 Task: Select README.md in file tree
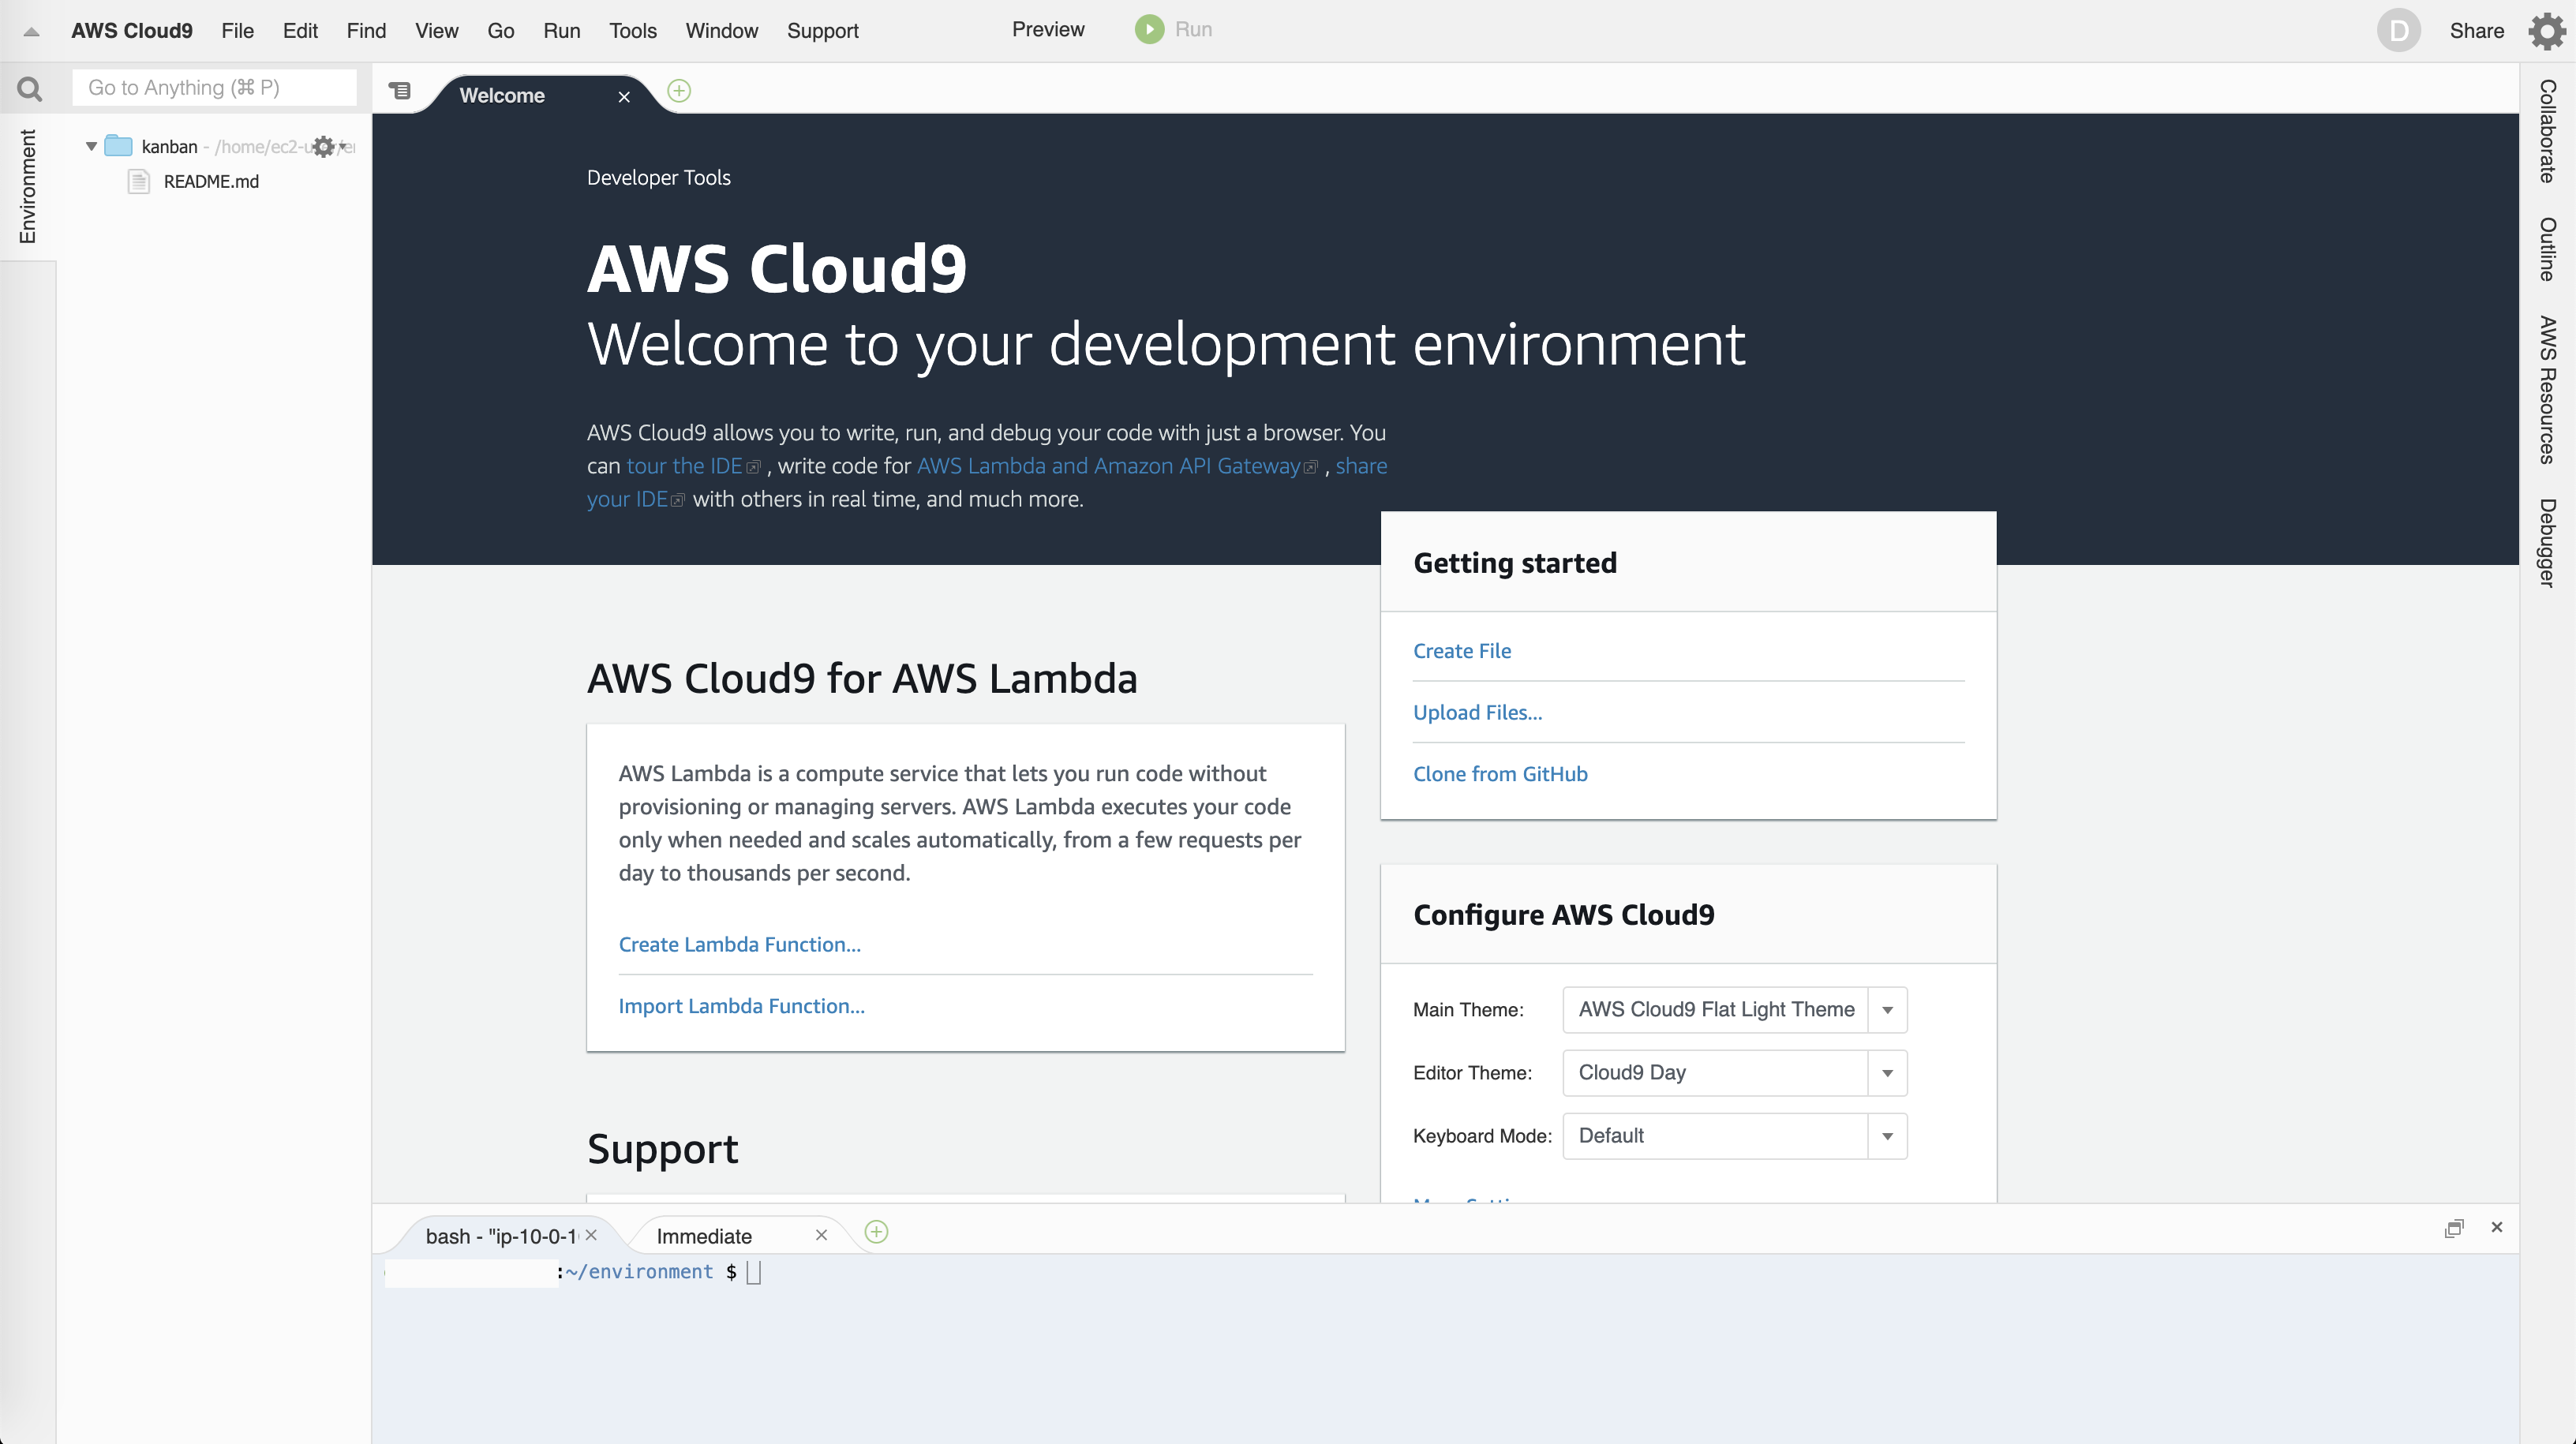(x=211, y=181)
